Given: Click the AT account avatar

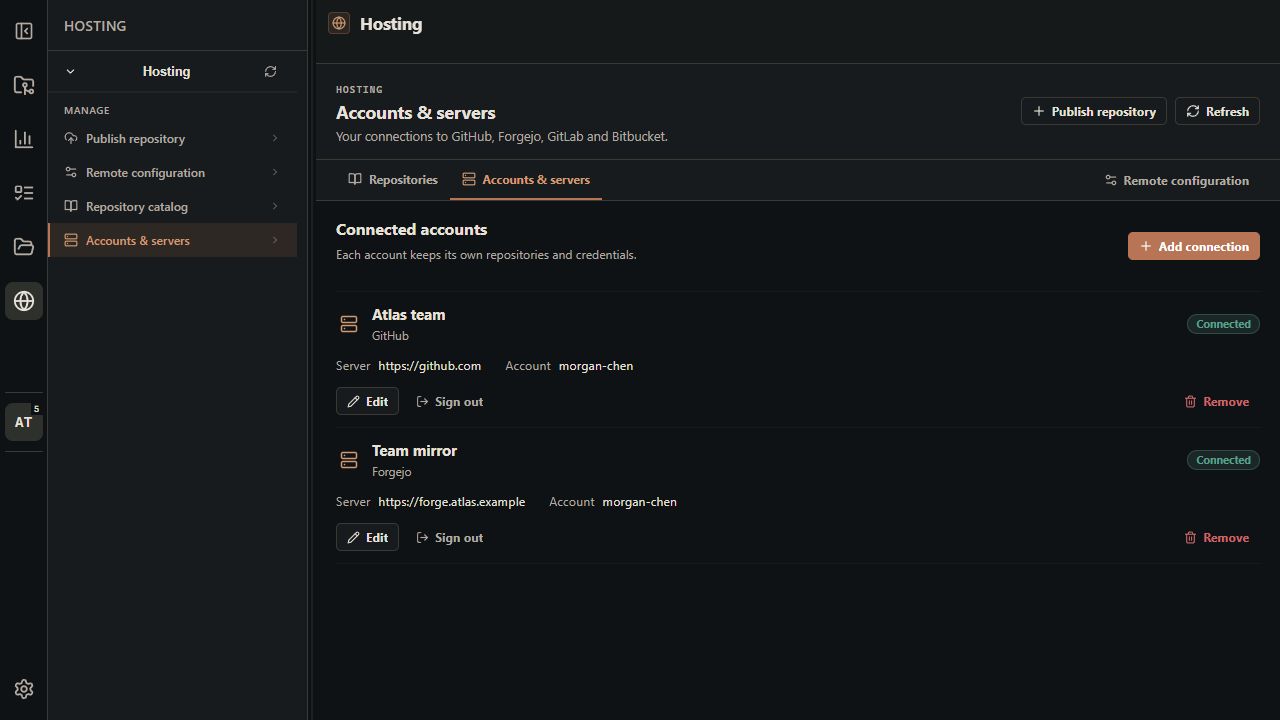Looking at the screenshot, I should pyautogui.click(x=24, y=422).
